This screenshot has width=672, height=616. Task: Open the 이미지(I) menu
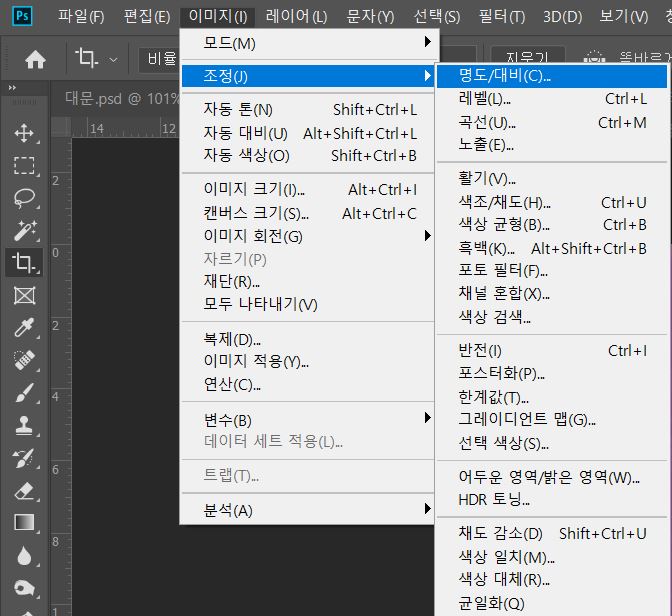pyautogui.click(x=218, y=17)
